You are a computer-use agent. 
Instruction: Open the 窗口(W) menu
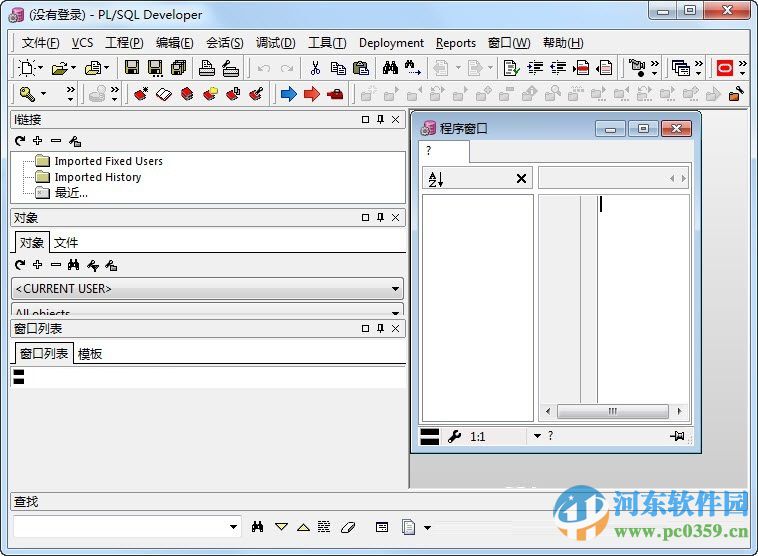point(509,43)
